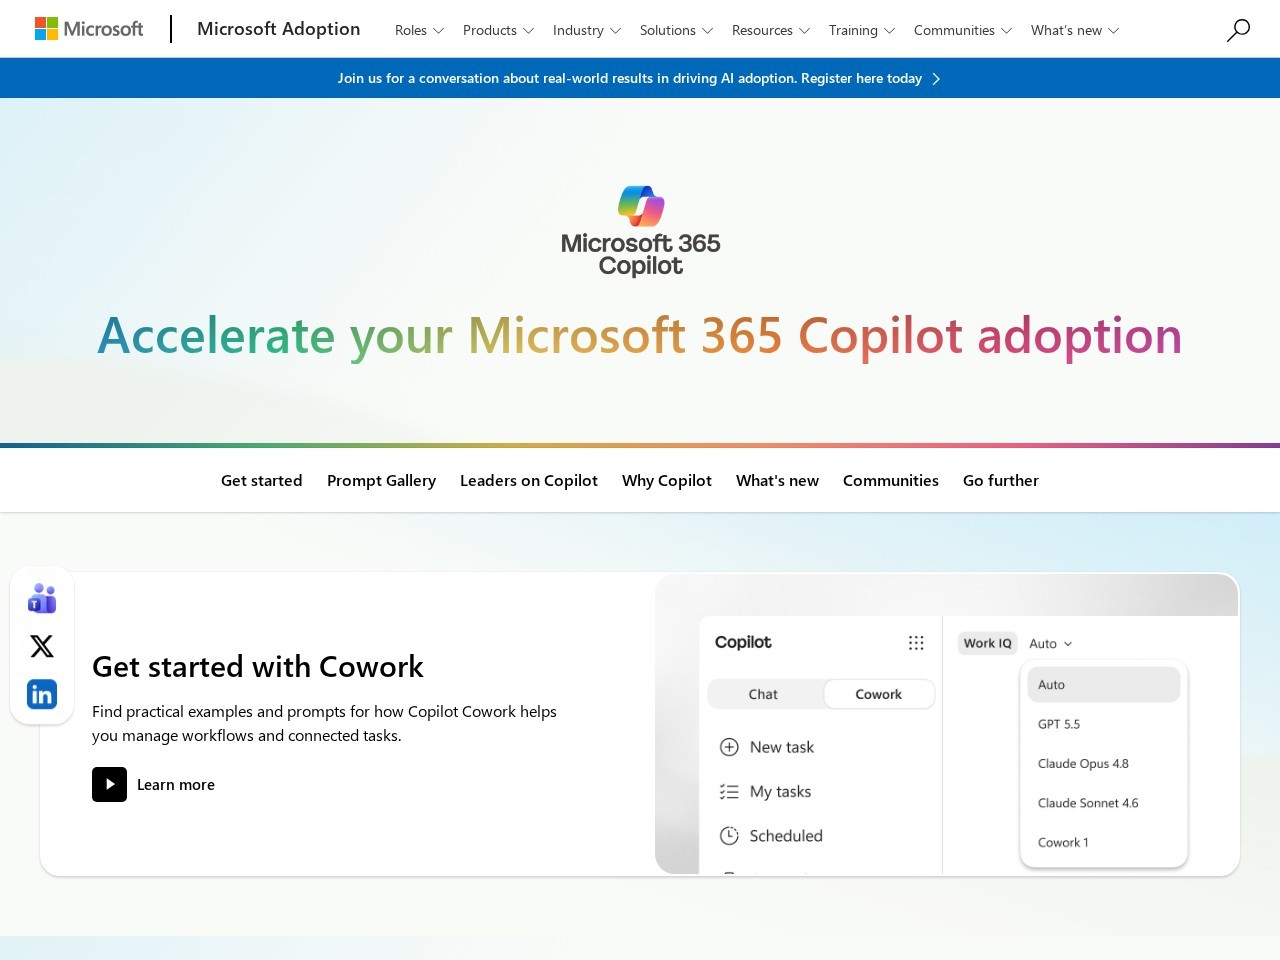
Task: Open the Go further section
Action: click(x=1001, y=480)
